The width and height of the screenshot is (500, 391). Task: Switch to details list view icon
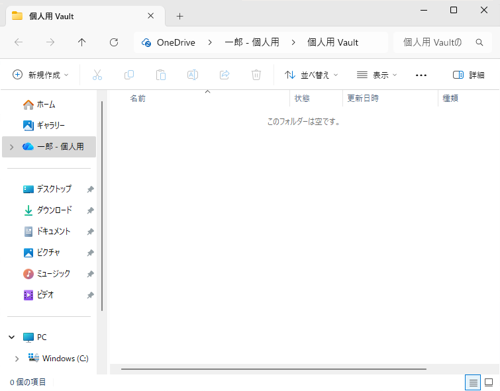click(473, 382)
